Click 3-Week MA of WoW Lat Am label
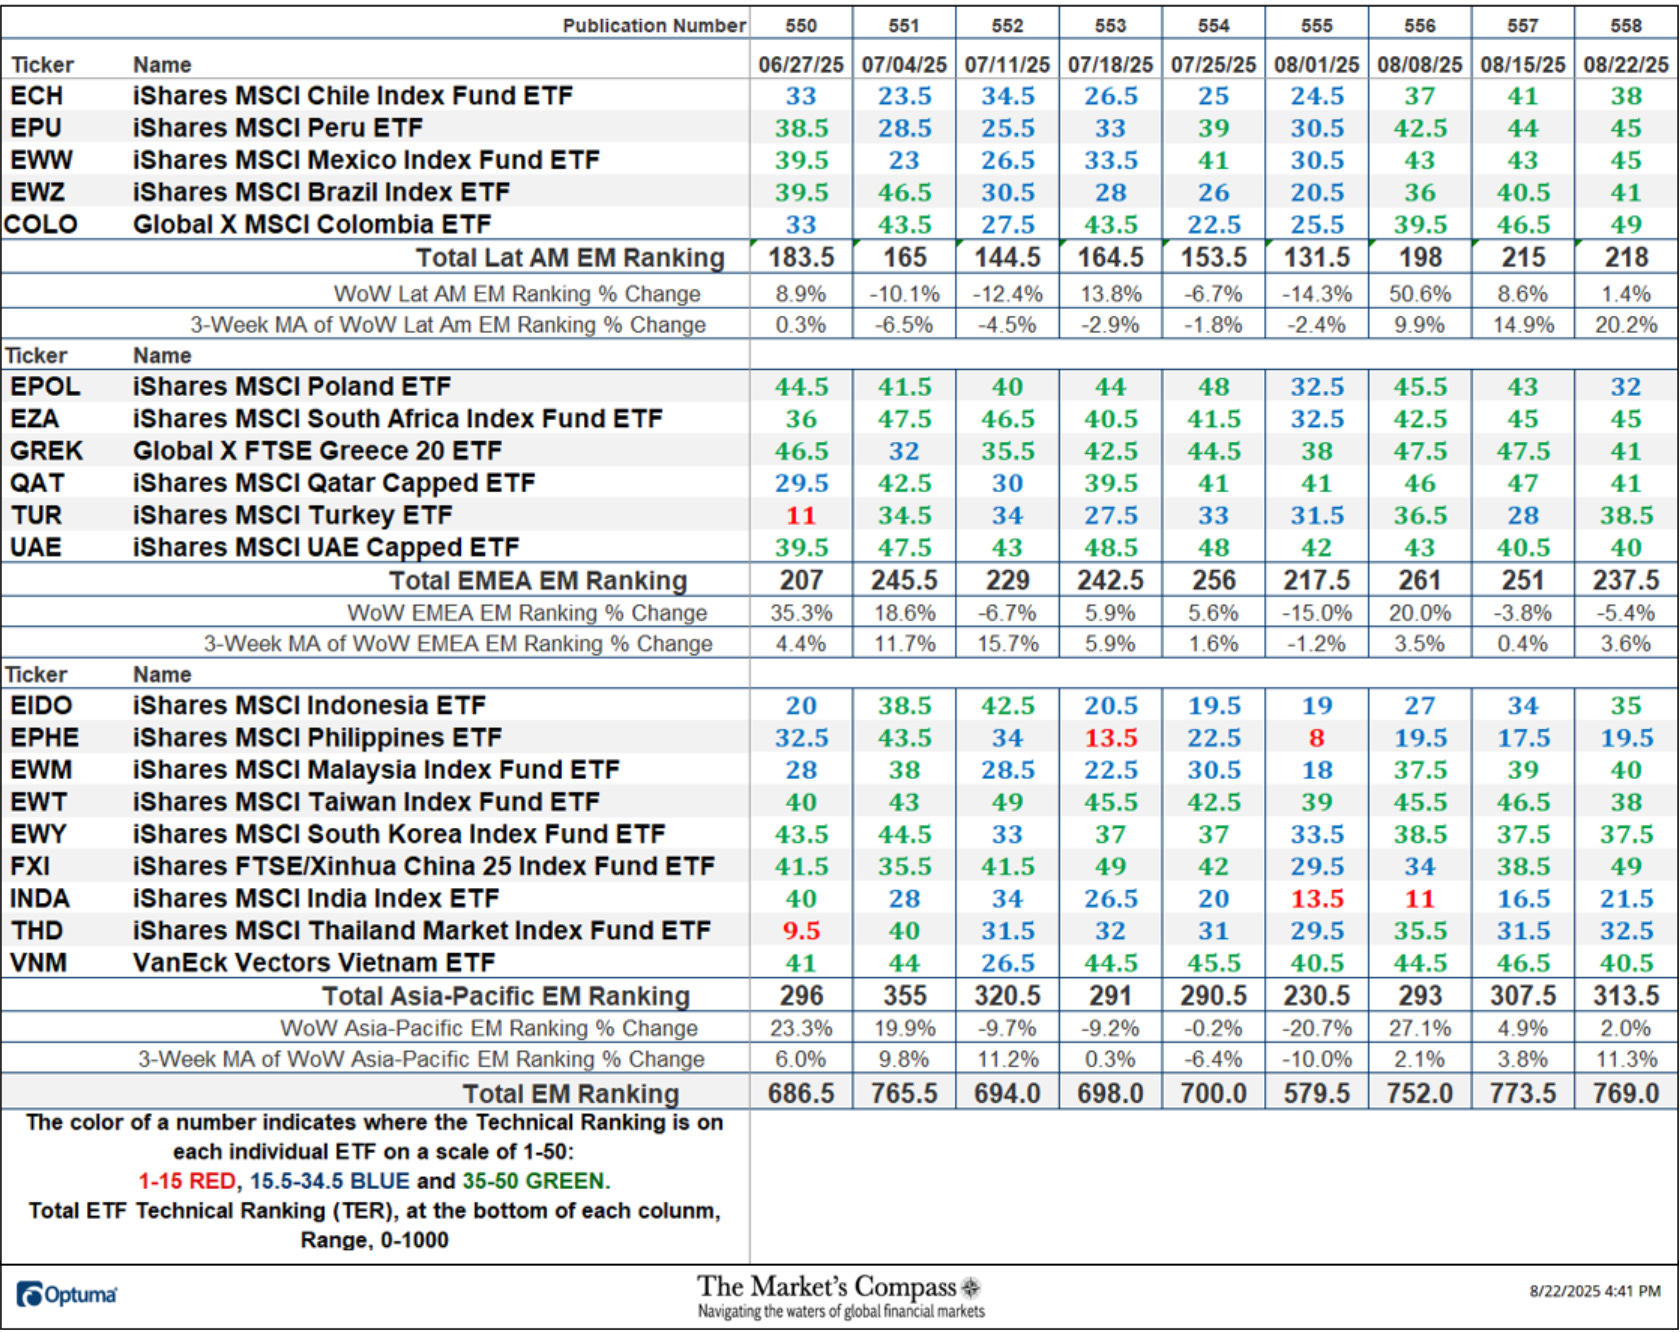 (x=448, y=325)
